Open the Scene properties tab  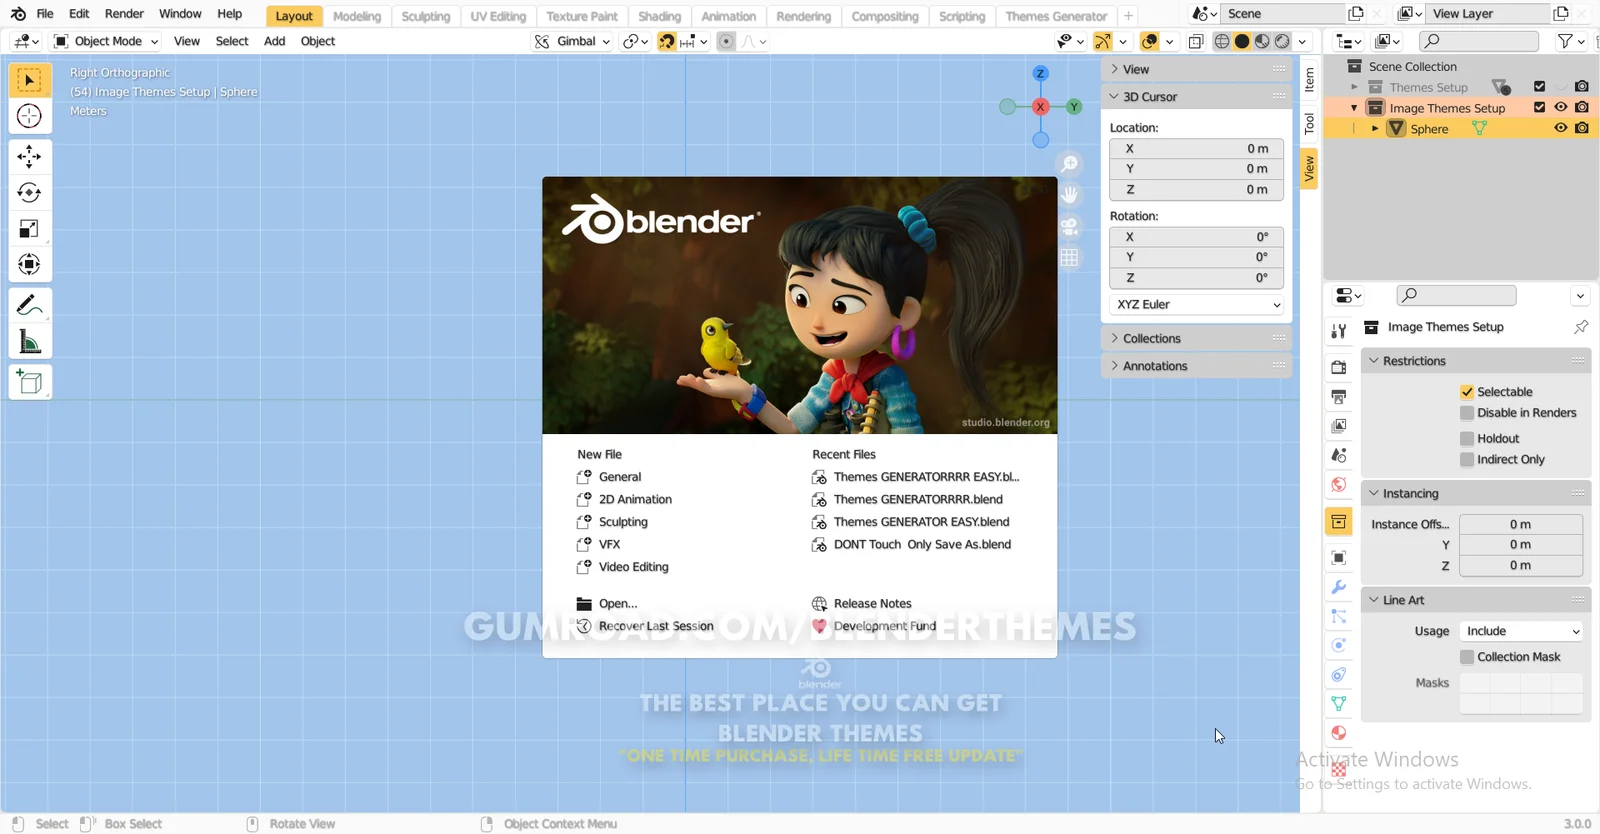1339,455
